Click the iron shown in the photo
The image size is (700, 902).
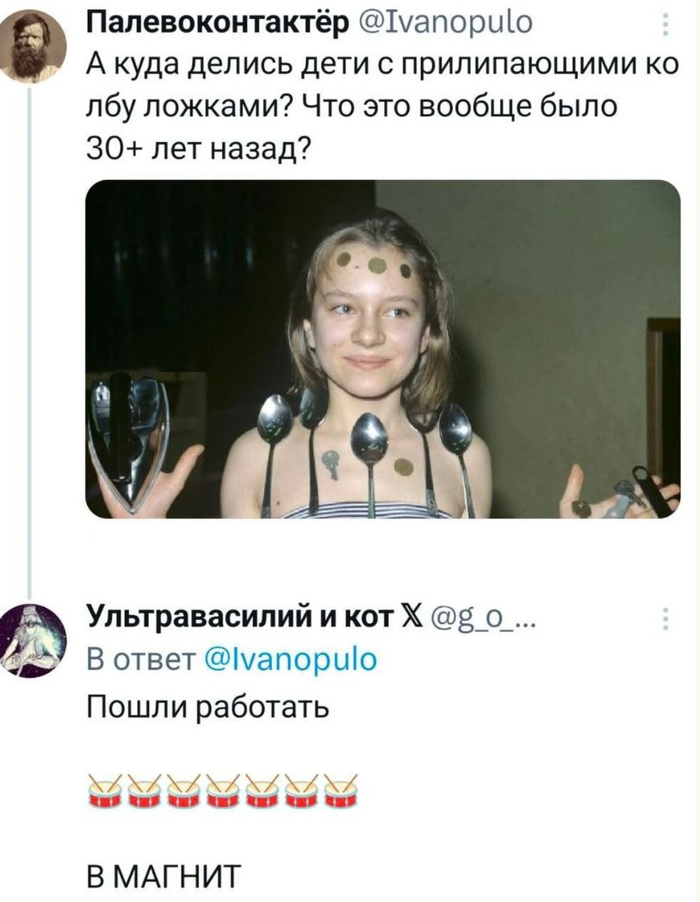pyautogui.click(x=128, y=440)
